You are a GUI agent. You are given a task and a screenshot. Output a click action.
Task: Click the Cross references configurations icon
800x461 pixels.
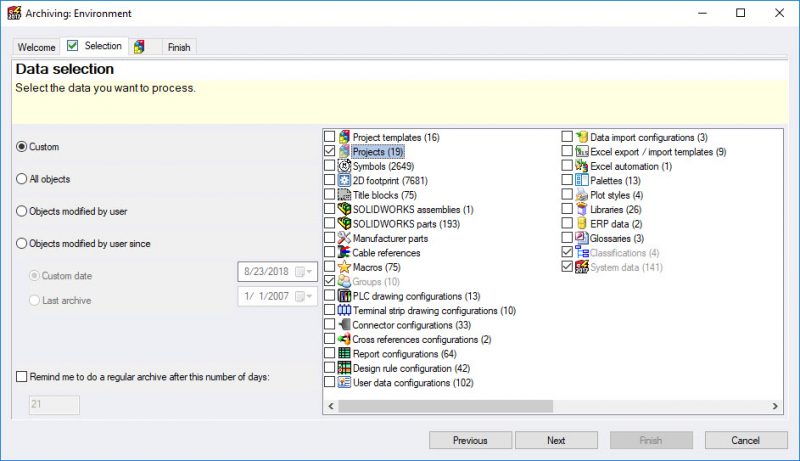pyautogui.click(x=344, y=339)
